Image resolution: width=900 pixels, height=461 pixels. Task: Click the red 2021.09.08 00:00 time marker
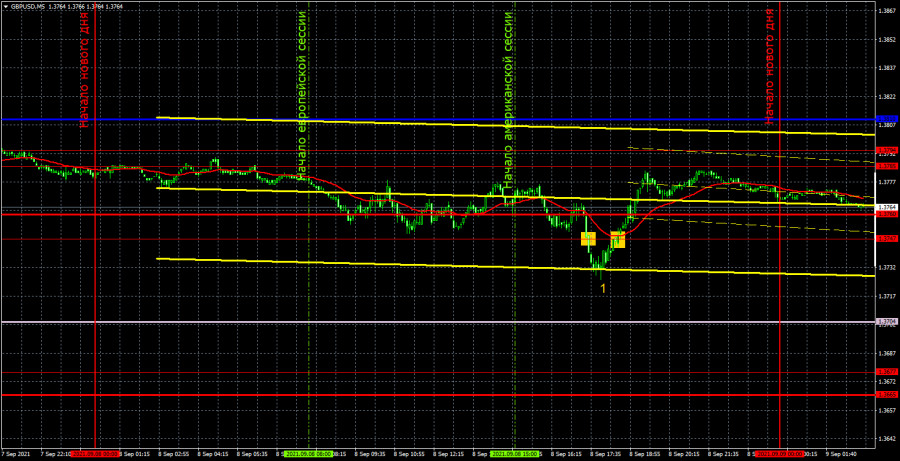click(x=95, y=454)
